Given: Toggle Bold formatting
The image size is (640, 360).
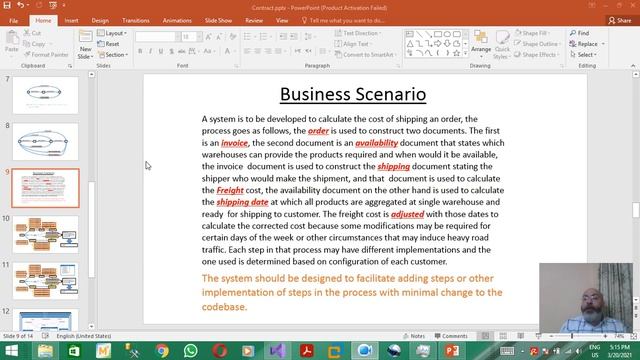Looking at the screenshot, I should pos(140,51).
